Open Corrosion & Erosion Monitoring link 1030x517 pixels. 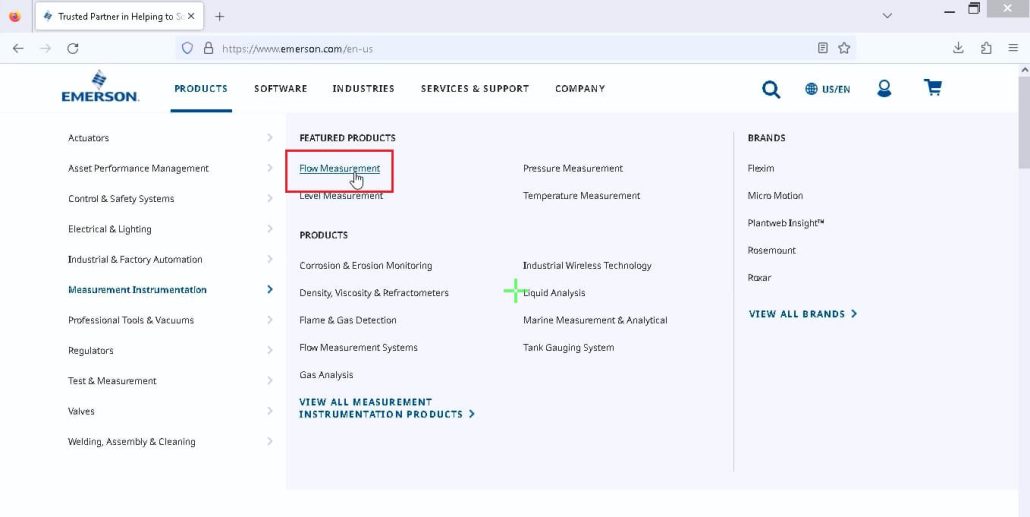point(366,265)
